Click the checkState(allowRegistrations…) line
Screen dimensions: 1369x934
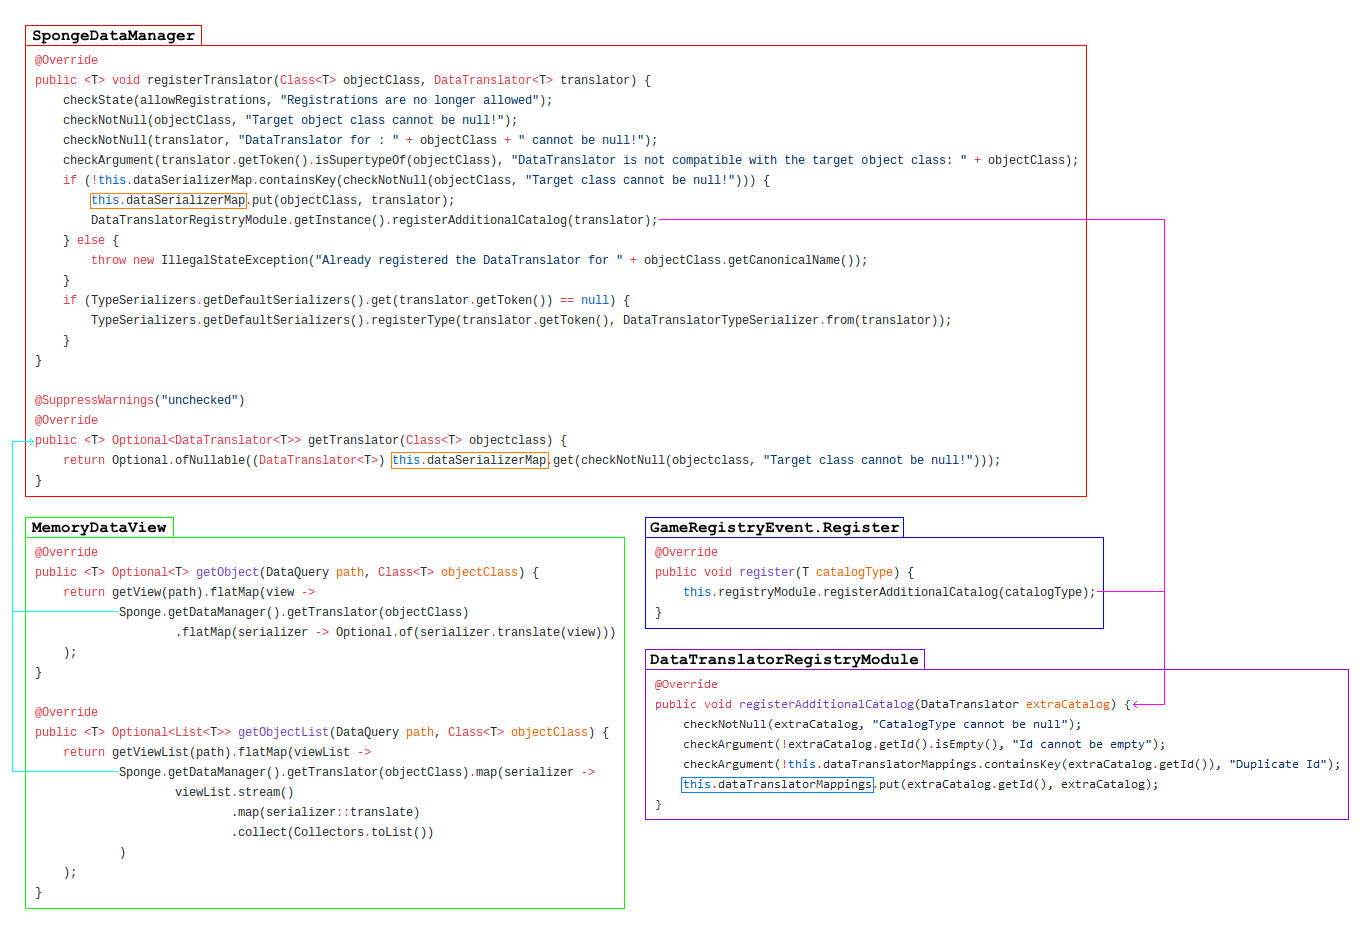(x=308, y=100)
